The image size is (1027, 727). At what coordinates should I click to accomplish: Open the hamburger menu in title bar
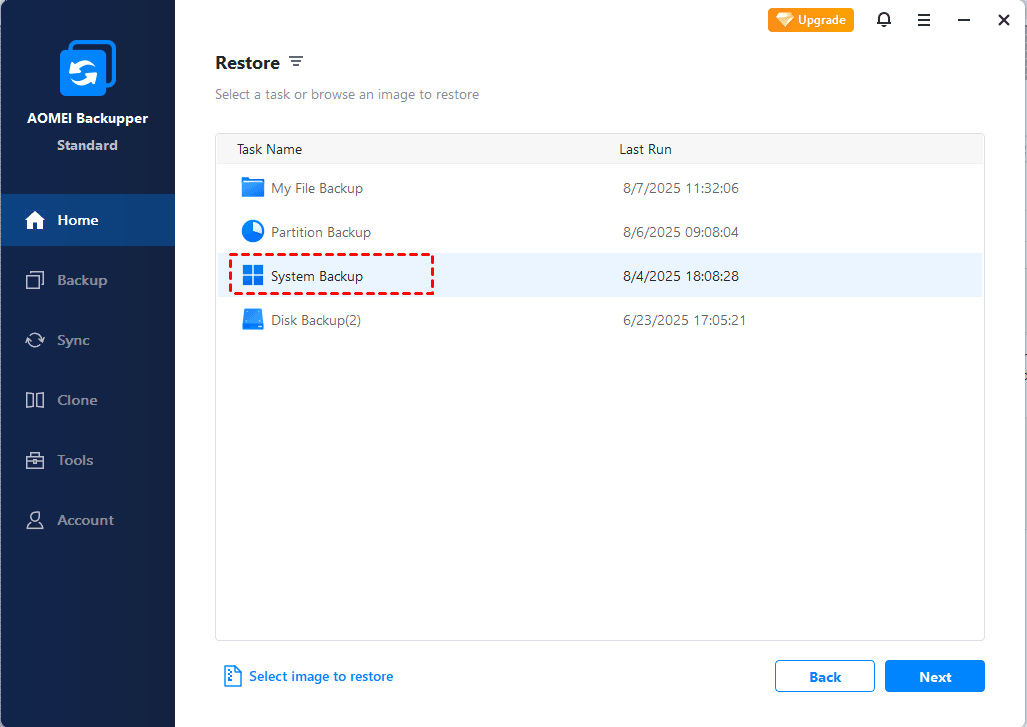click(x=924, y=20)
